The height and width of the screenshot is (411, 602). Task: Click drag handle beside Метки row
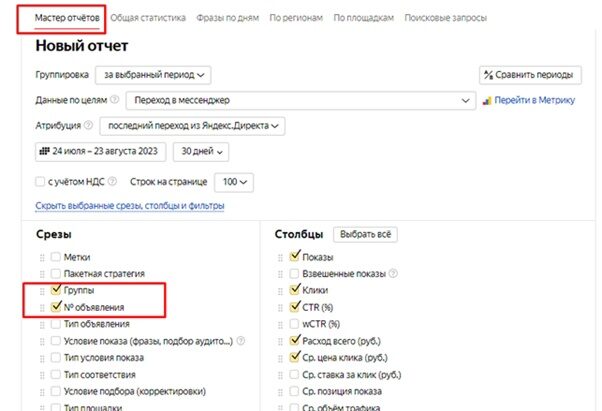[x=42, y=257]
